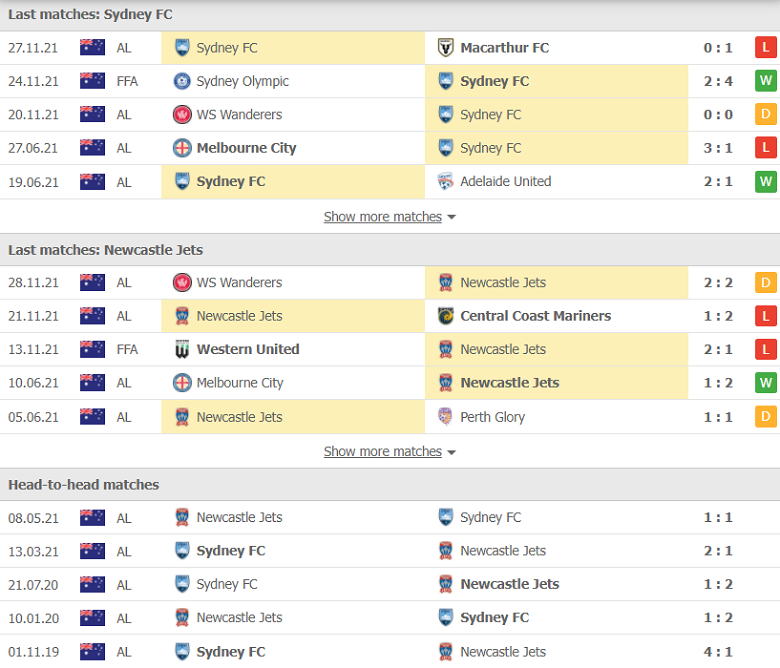Image resolution: width=780 pixels, height=668 pixels.
Task: Click the Sydney Olympic club crest
Action: 182,81
